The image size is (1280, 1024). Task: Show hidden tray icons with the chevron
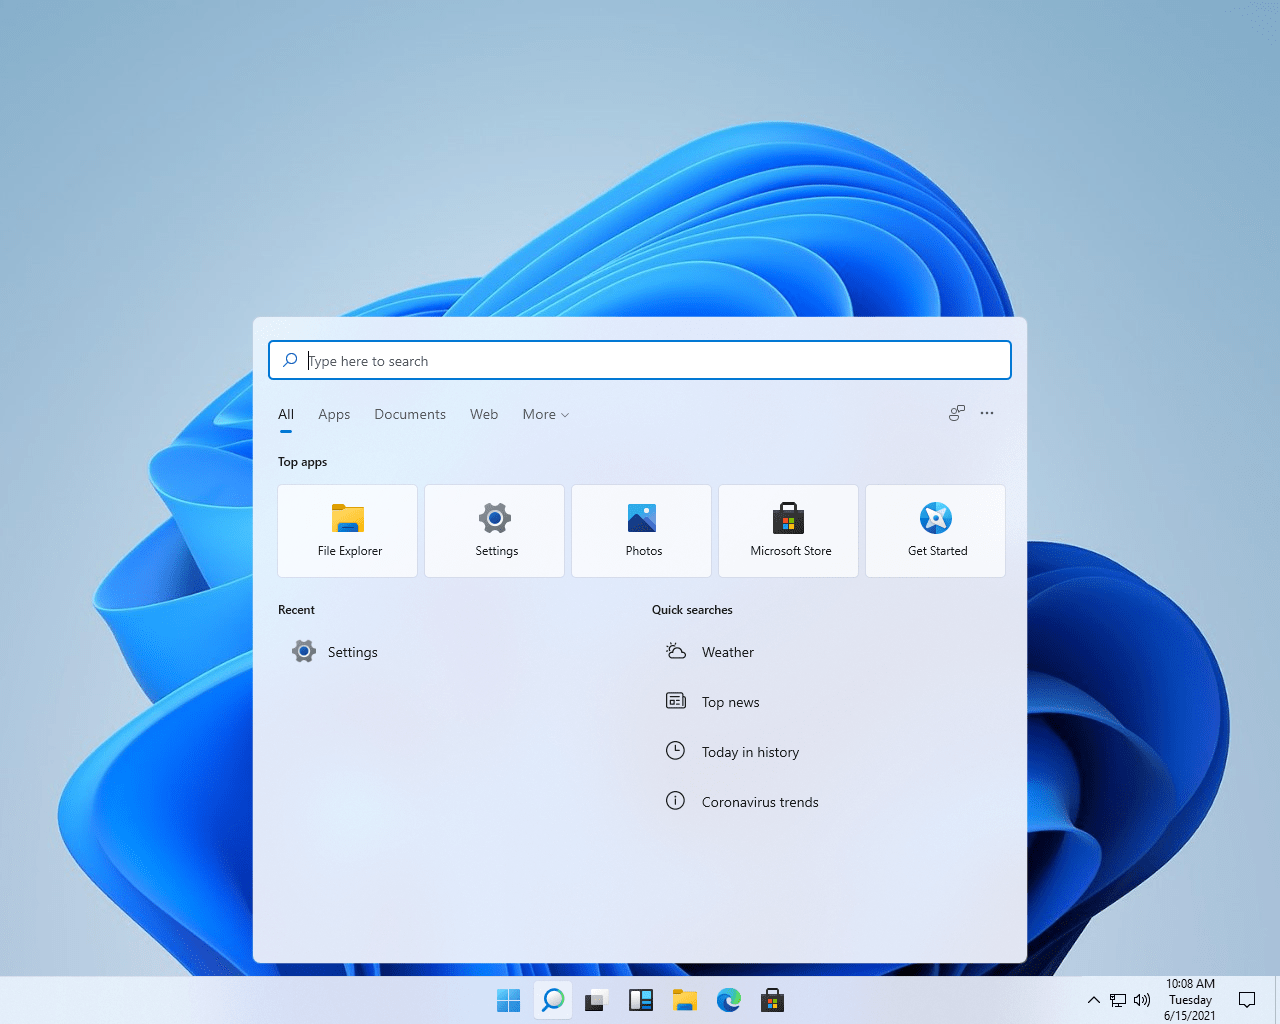click(x=1093, y=1000)
